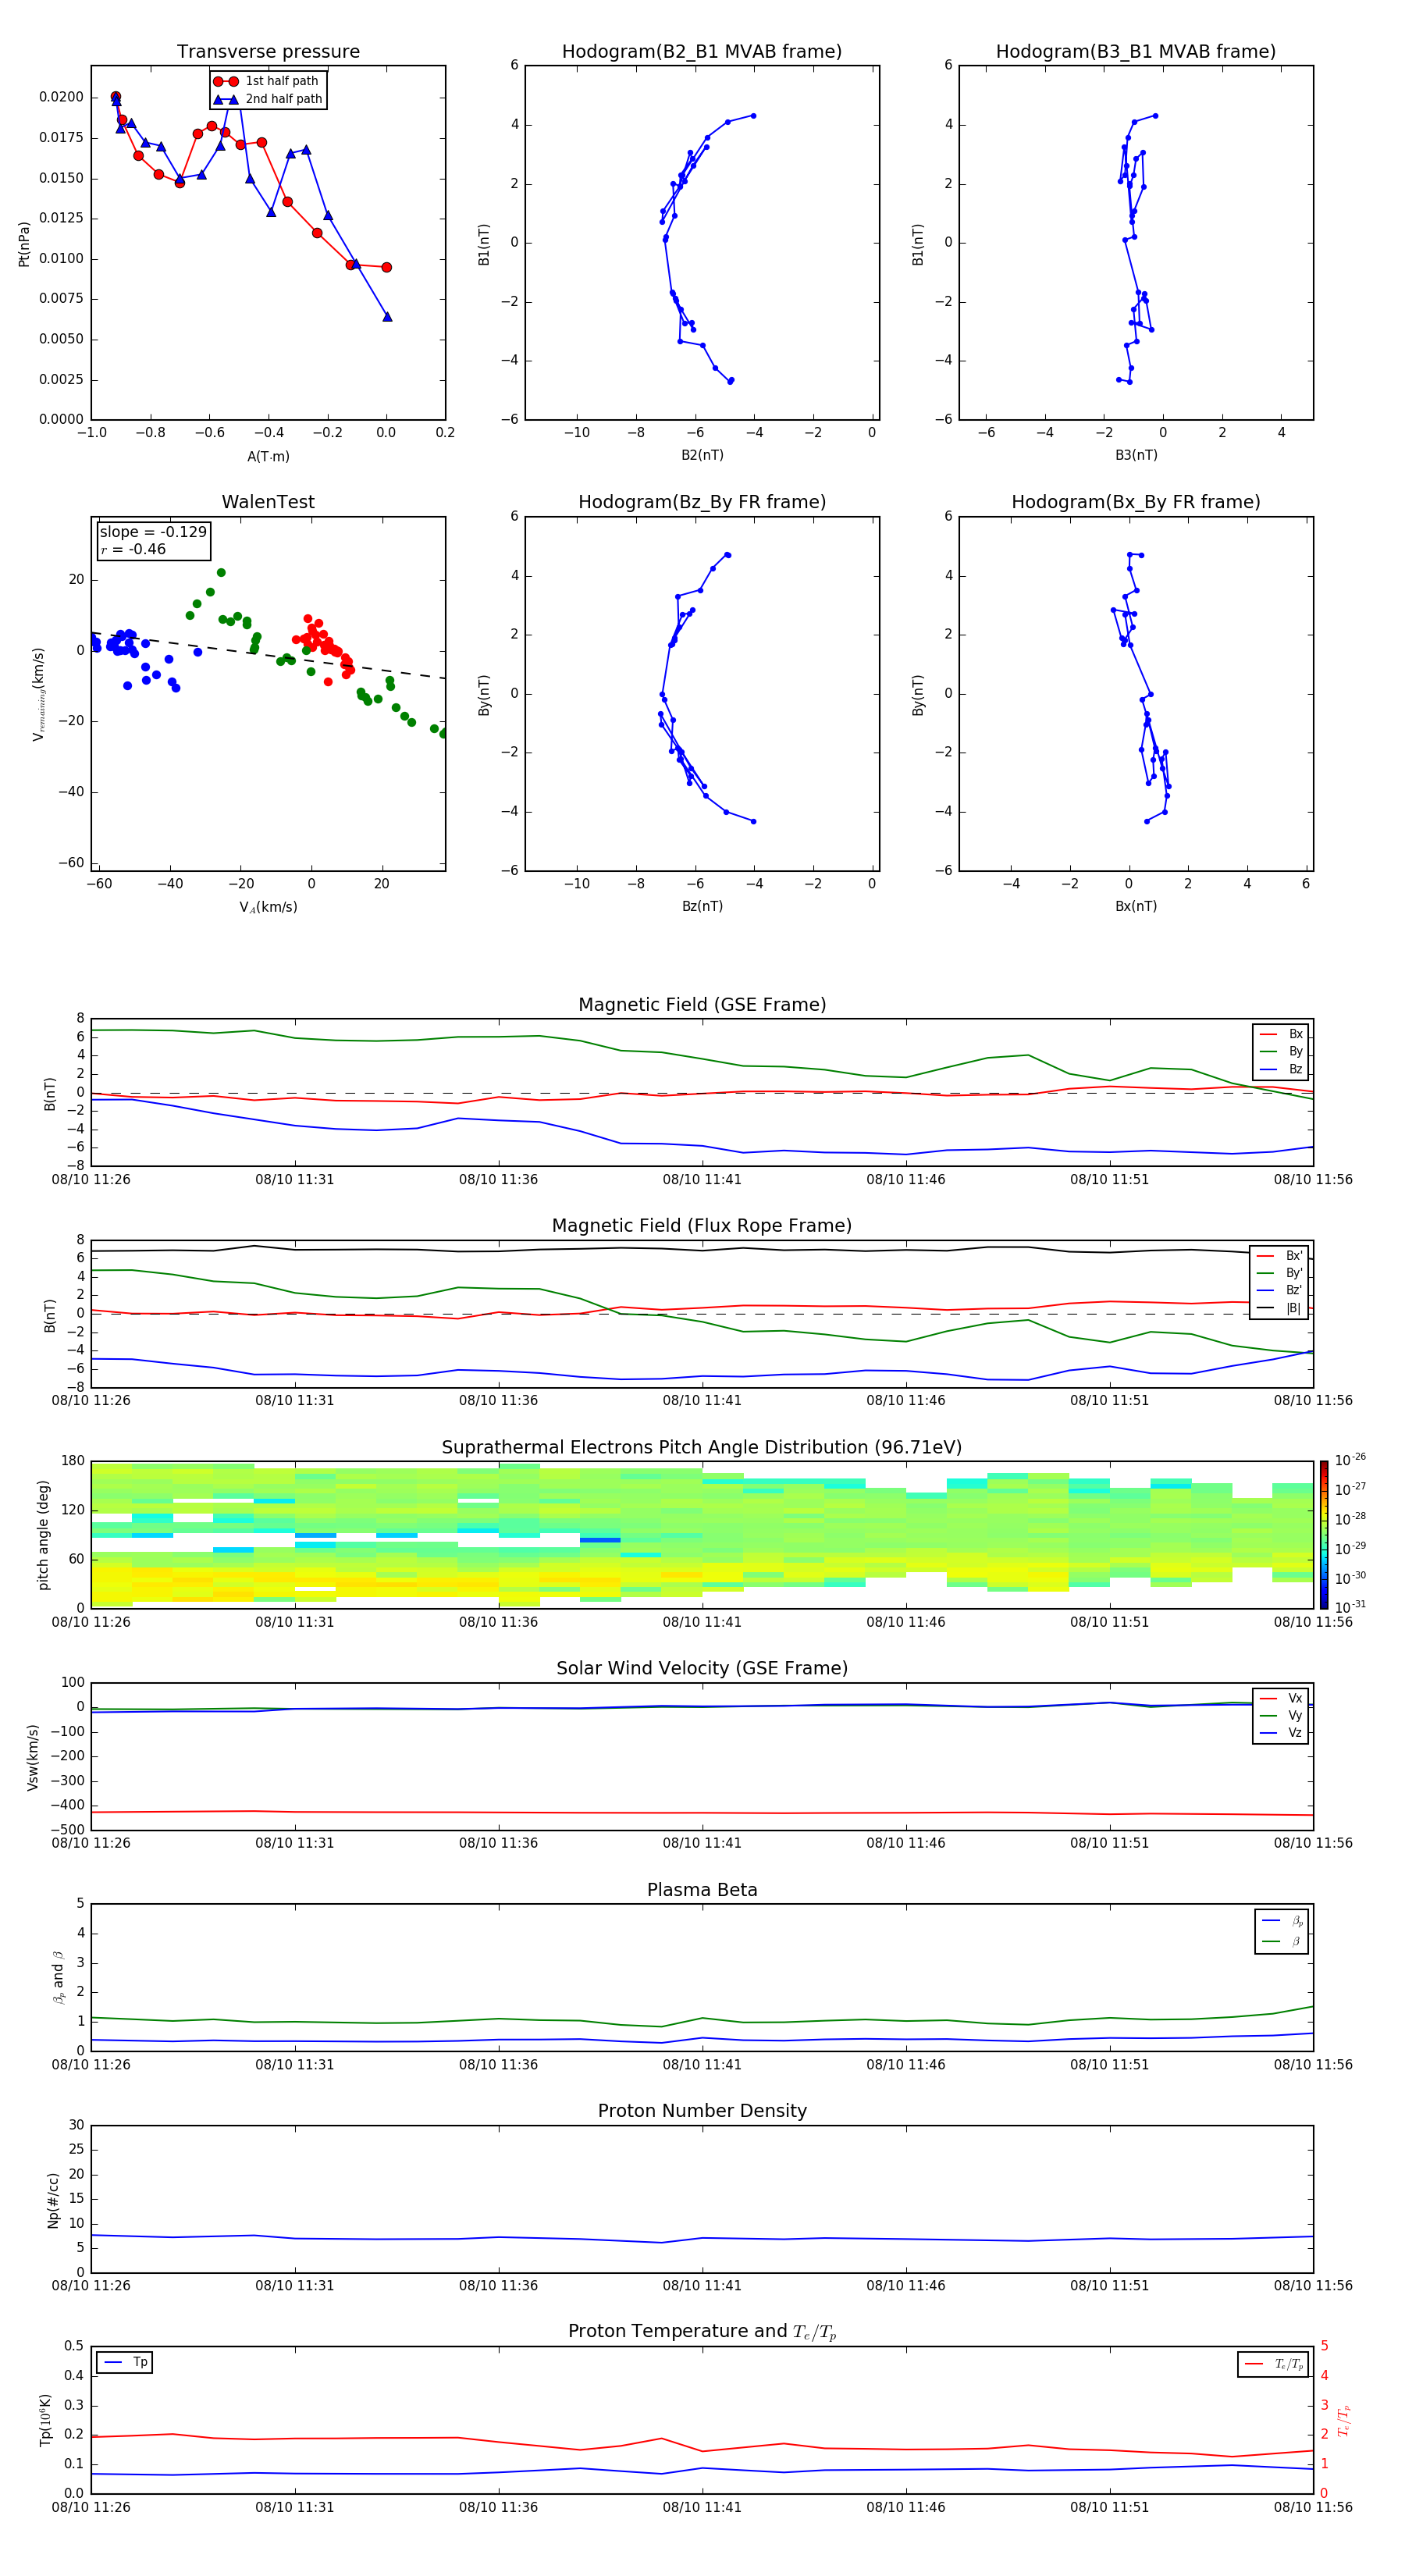Click the Proton Temperature and Te/Tp title
Viewport: 1405px width, 2576px height.
(x=702, y=2332)
